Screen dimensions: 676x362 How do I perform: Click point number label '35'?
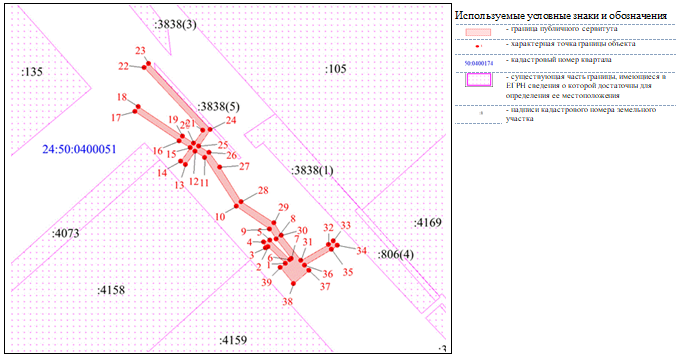point(347,272)
